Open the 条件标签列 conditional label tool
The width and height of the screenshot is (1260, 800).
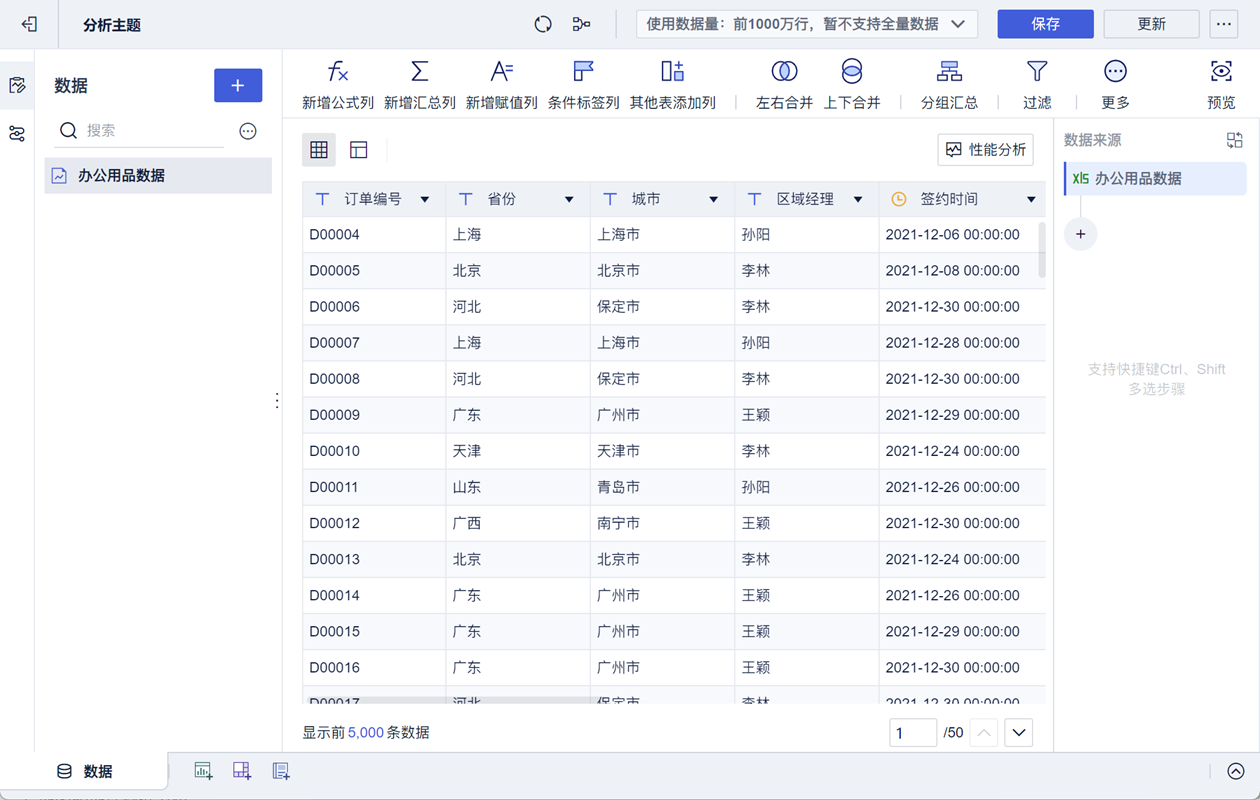583,72
